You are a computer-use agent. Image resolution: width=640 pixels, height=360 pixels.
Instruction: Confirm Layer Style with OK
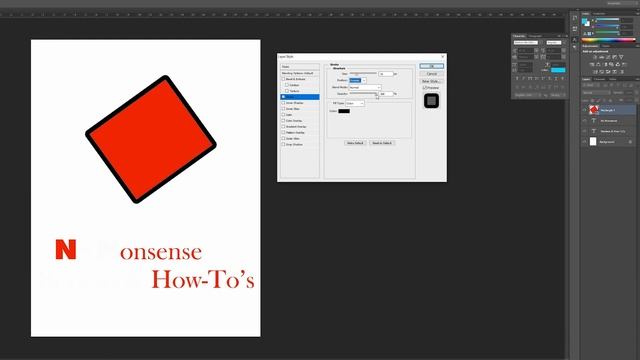click(431, 66)
